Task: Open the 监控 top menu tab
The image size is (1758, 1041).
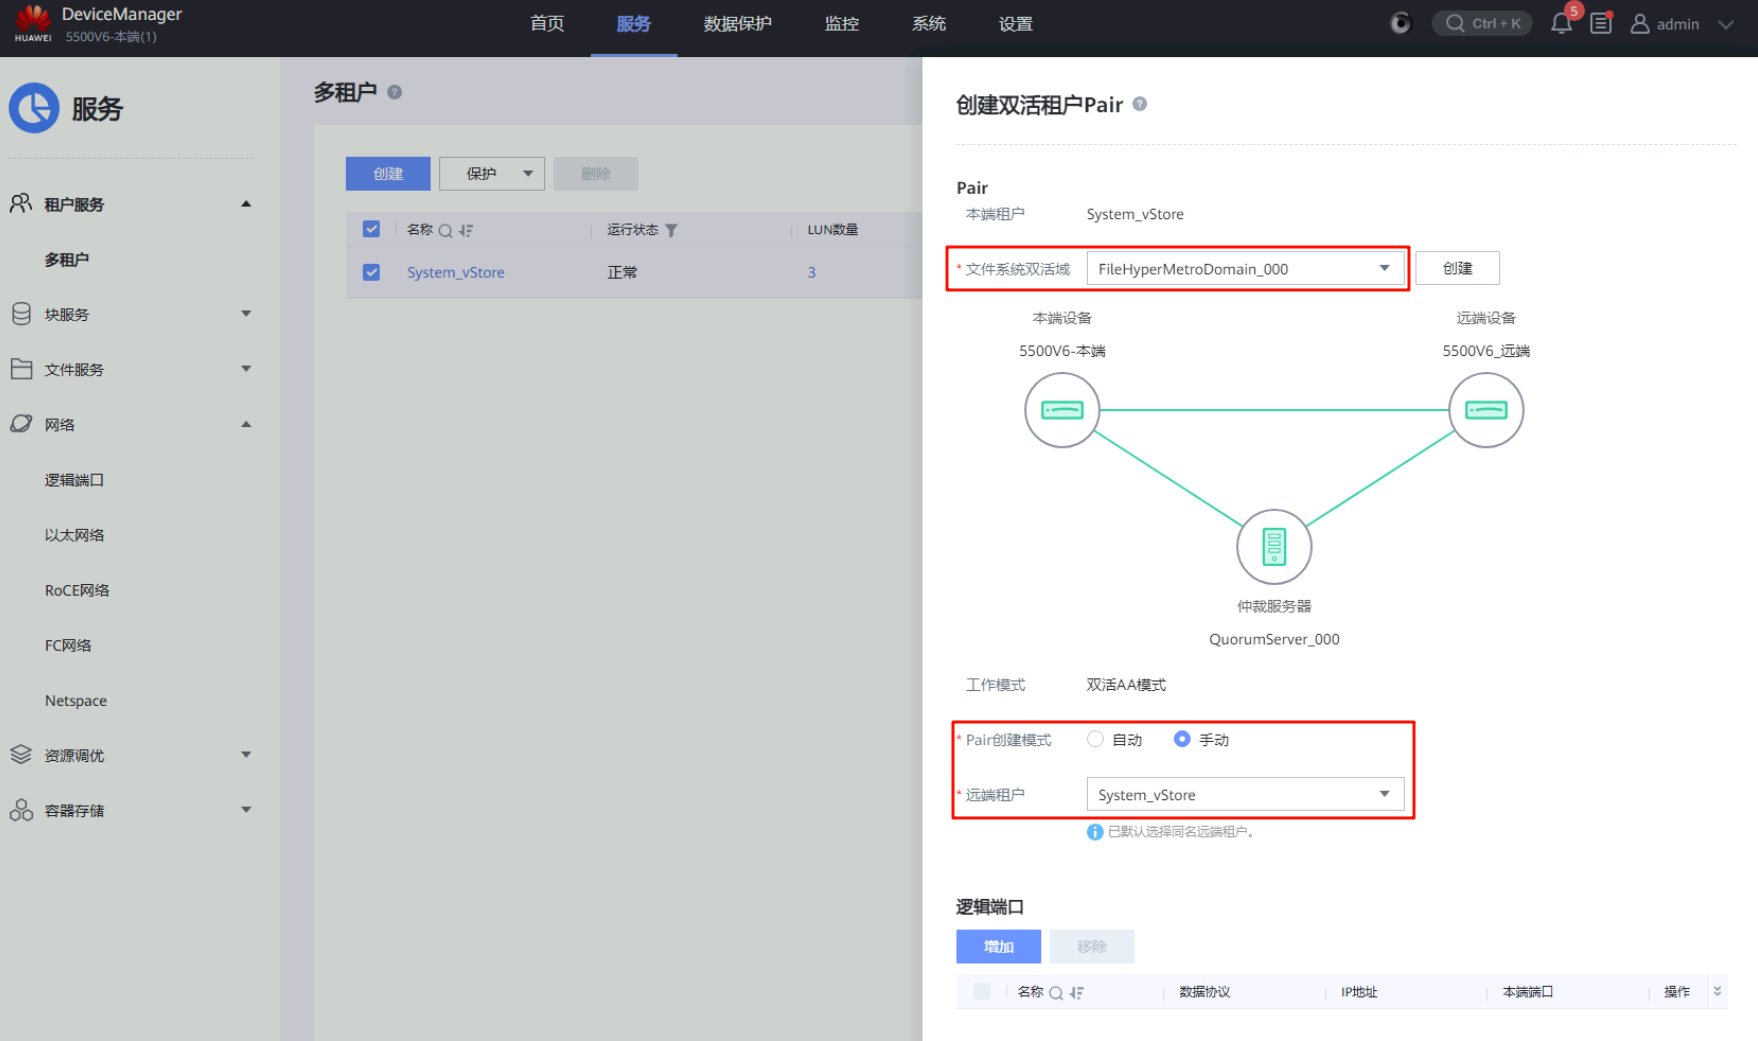Action: tap(841, 24)
